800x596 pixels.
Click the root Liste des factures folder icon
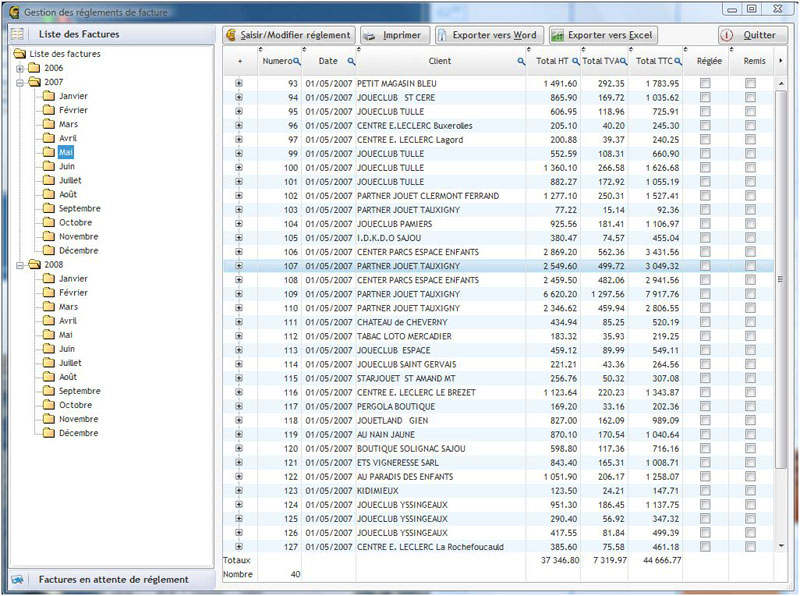coord(19,54)
